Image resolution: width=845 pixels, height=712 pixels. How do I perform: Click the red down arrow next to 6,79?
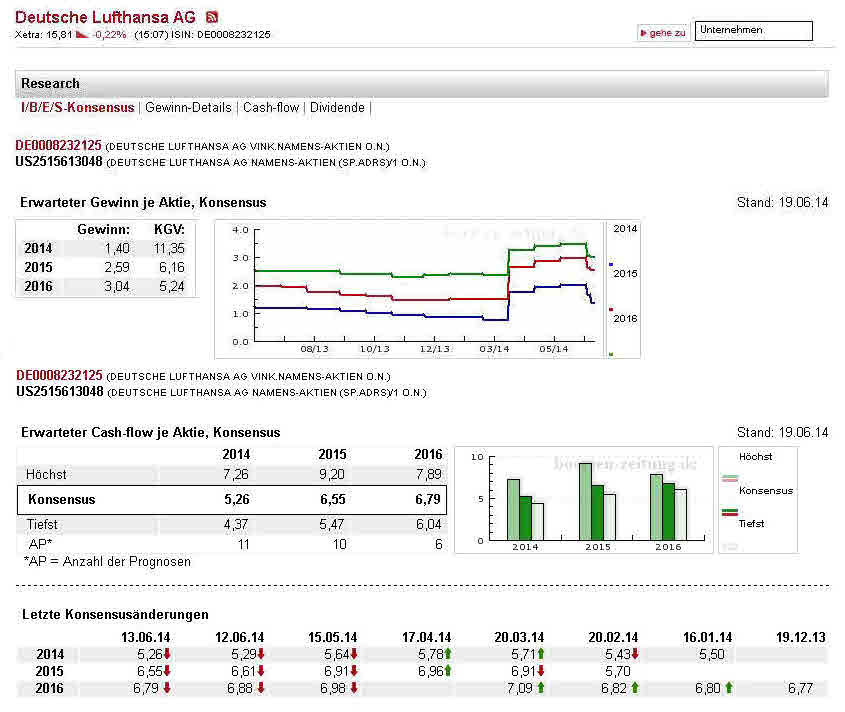click(167, 688)
